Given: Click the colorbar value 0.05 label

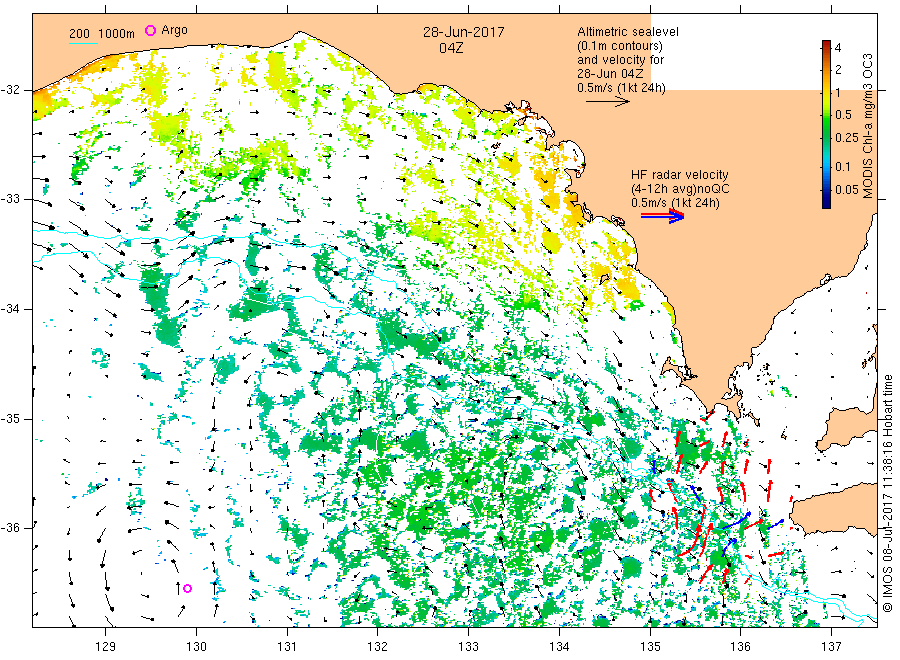Looking at the screenshot, I should tap(847, 190).
